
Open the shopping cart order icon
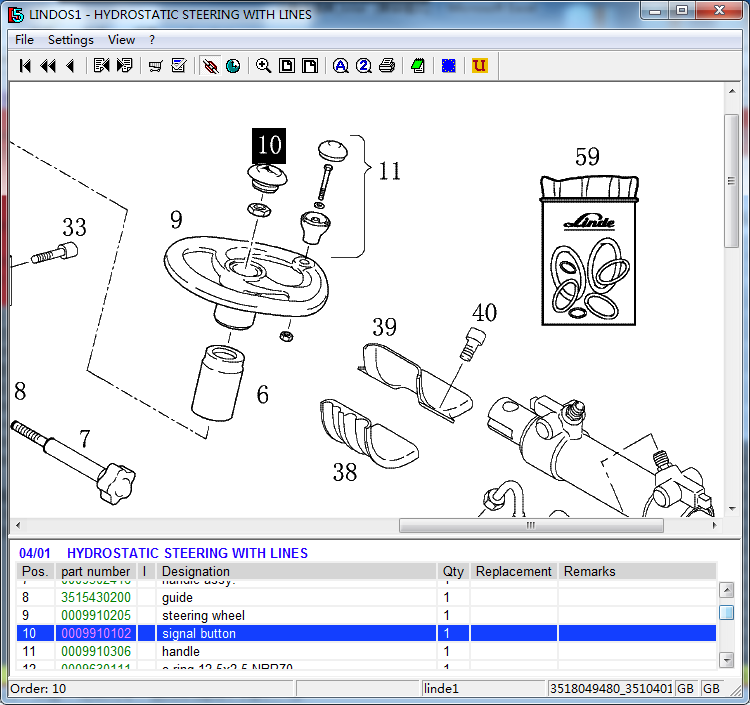click(x=155, y=66)
